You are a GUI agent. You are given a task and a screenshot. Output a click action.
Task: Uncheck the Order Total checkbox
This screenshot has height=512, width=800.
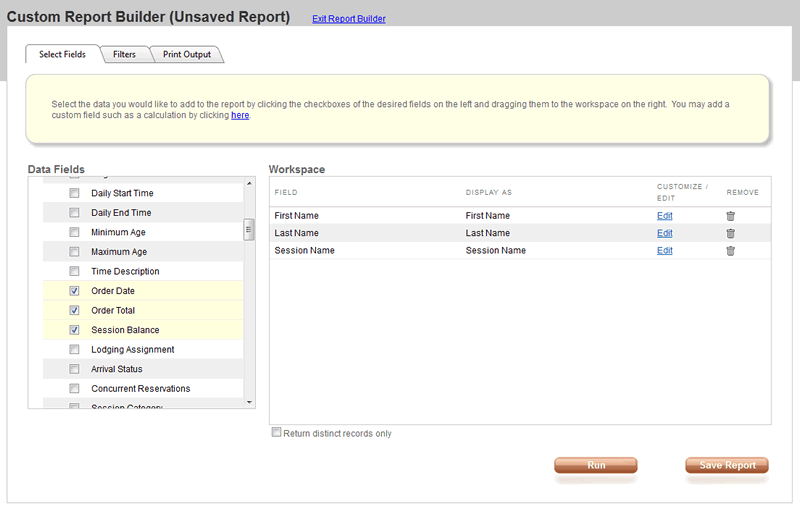coord(74,311)
